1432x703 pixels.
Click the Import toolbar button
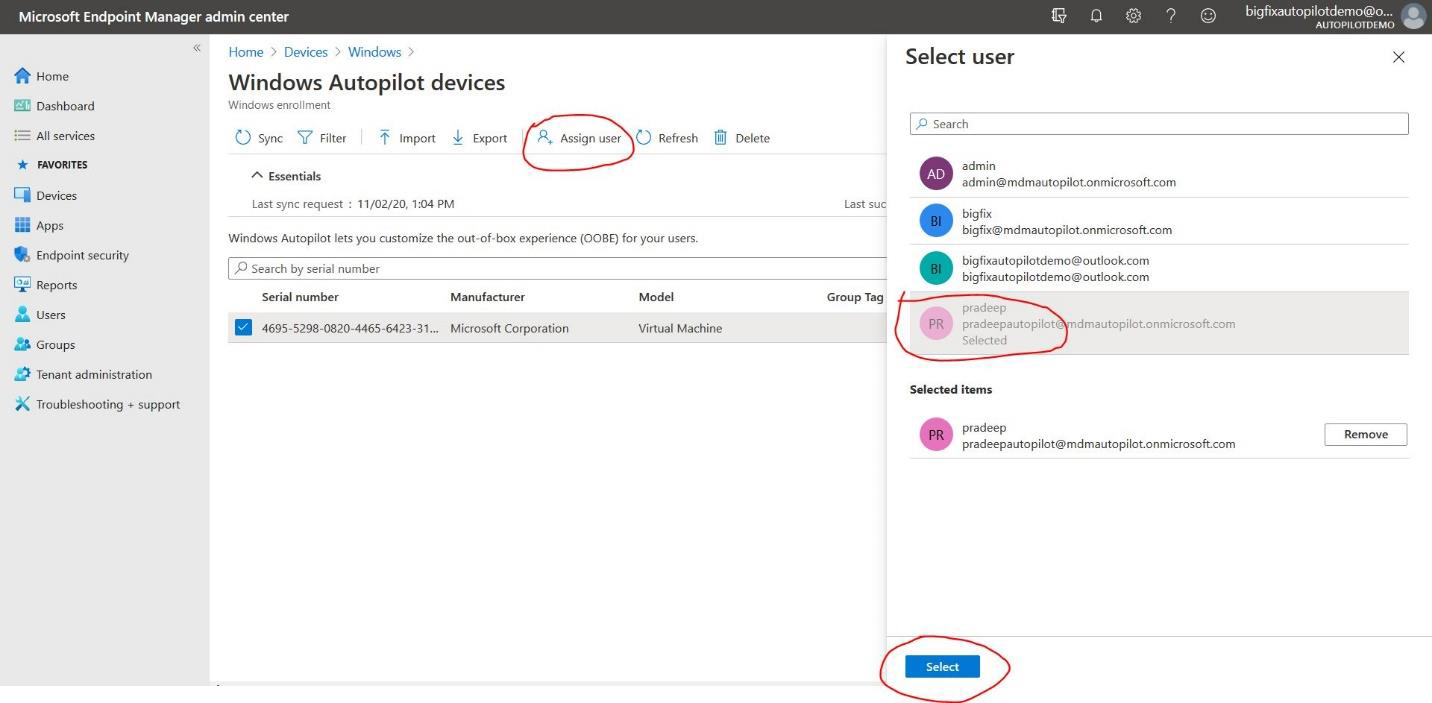(x=406, y=138)
